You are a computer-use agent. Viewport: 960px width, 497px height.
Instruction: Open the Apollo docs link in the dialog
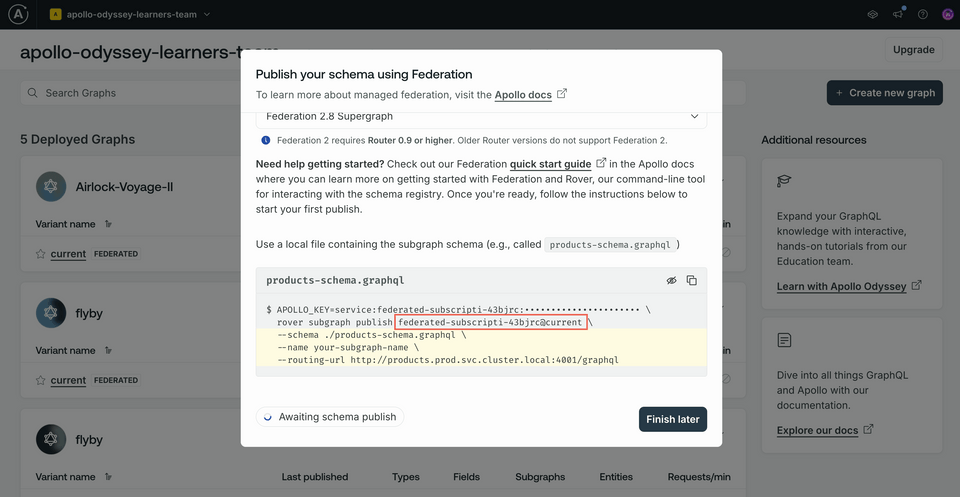pyautogui.click(x=523, y=95)
